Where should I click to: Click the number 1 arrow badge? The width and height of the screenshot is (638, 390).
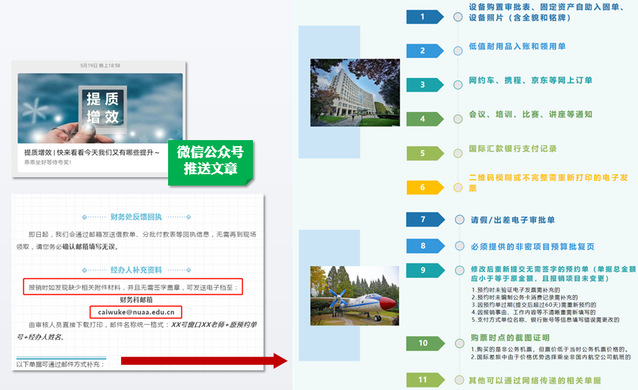coord(424,17)
